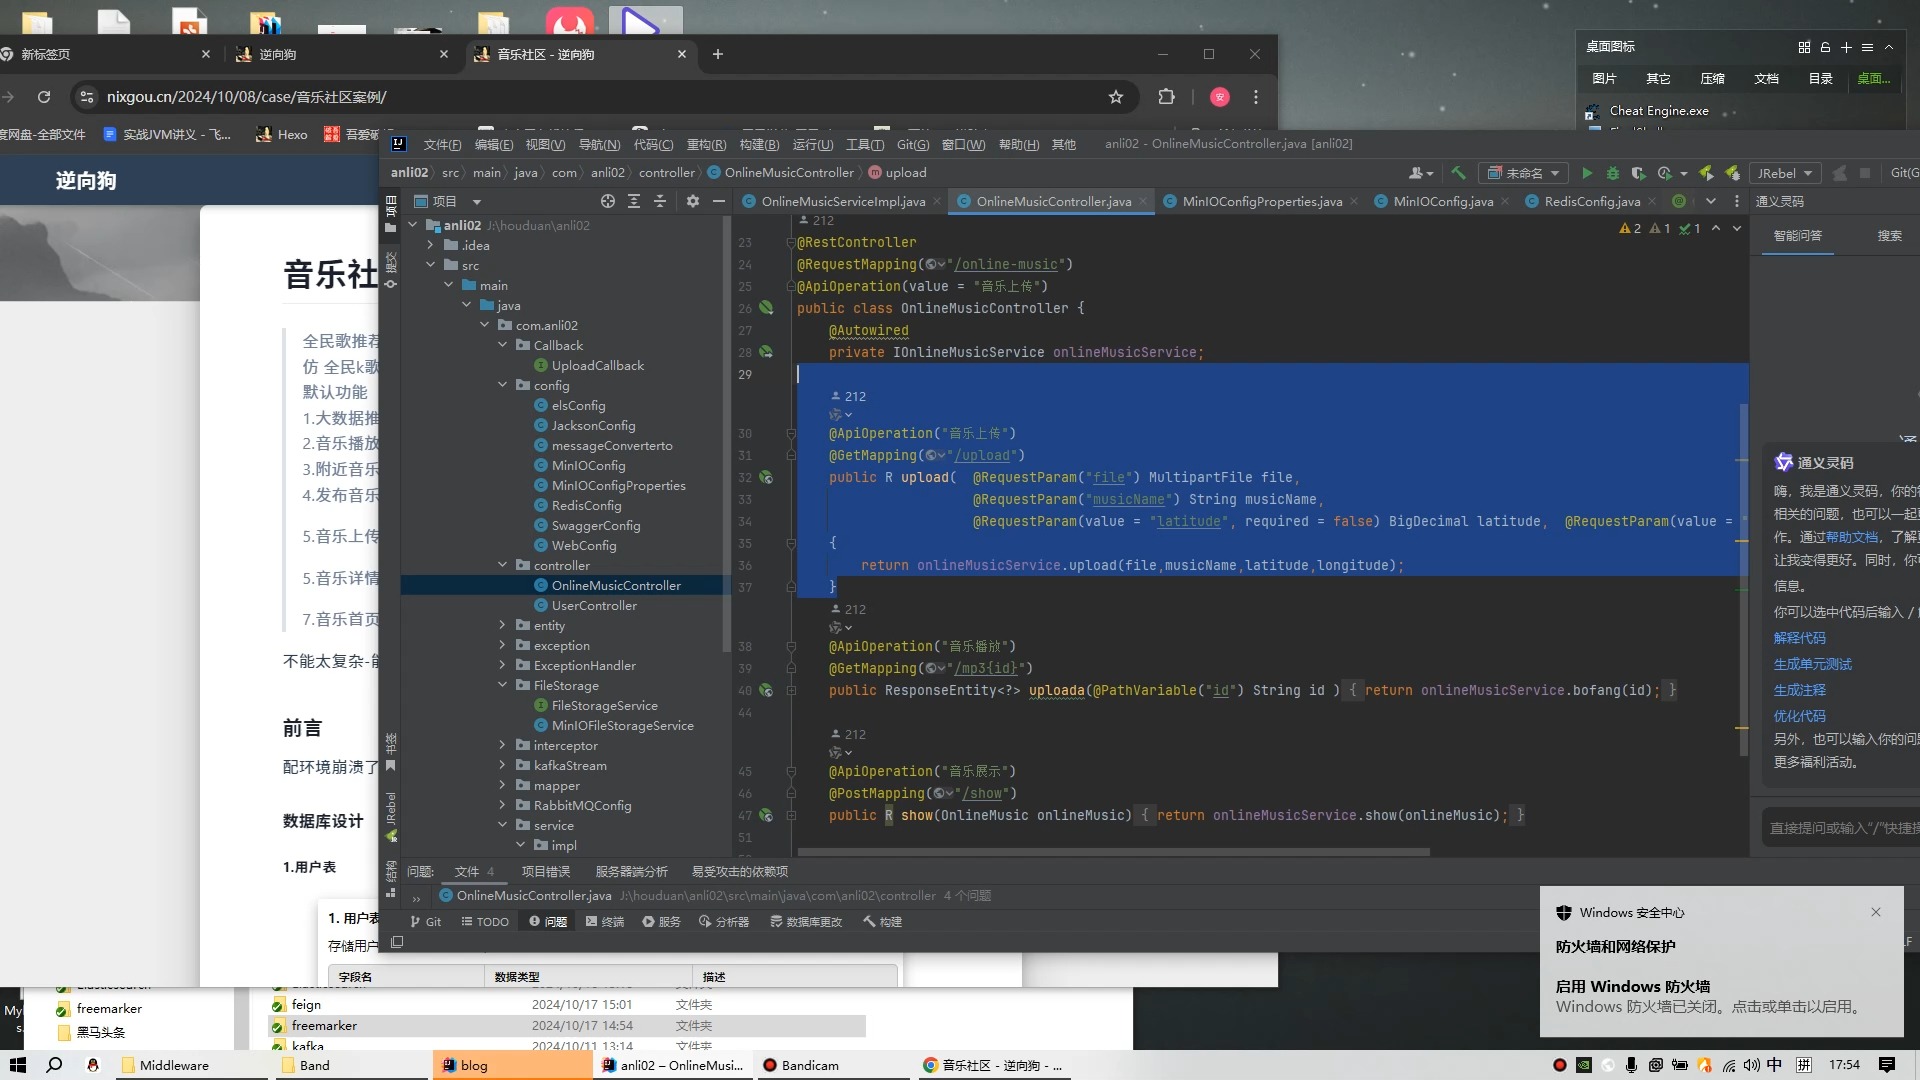This screenshot has width=1920, height=1080.
Task: Open the 重构(R) menu
Action: point(706,144)
